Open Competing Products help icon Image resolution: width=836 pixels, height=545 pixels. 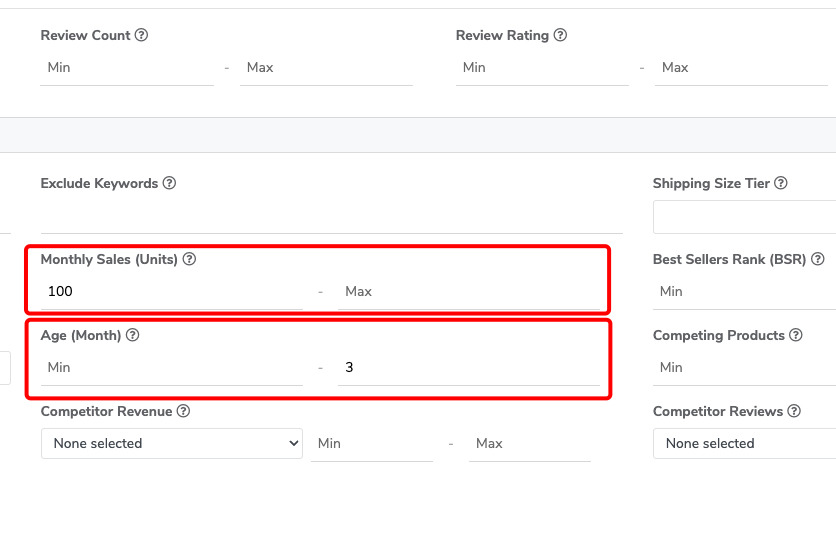795,335
